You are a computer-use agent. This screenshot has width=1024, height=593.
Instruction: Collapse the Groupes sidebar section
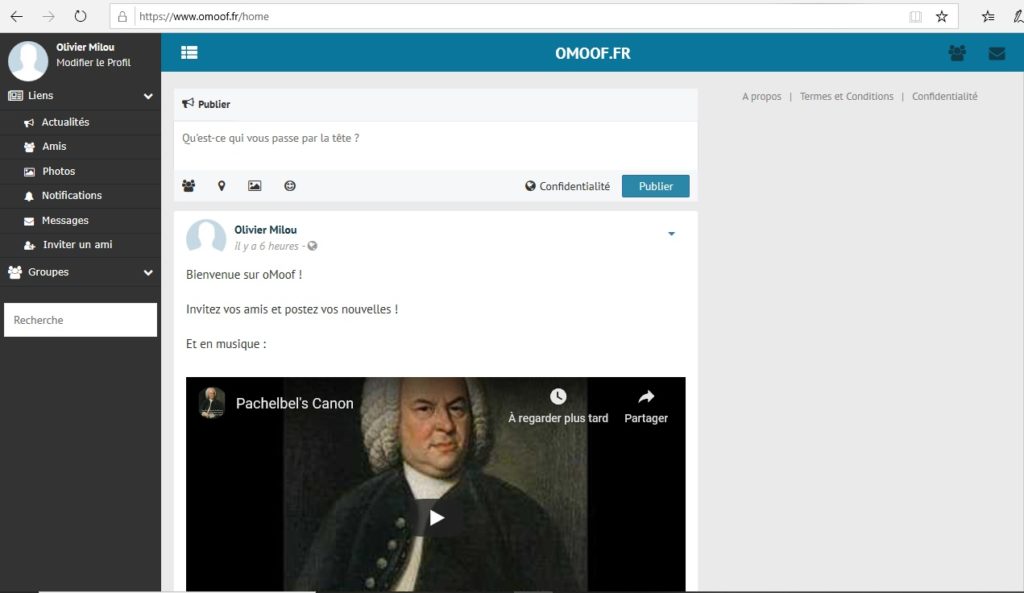tap(148, 272)
